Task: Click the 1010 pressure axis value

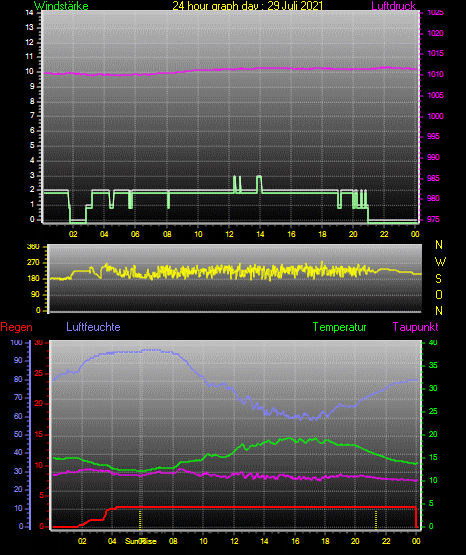Action: [435, 74]
